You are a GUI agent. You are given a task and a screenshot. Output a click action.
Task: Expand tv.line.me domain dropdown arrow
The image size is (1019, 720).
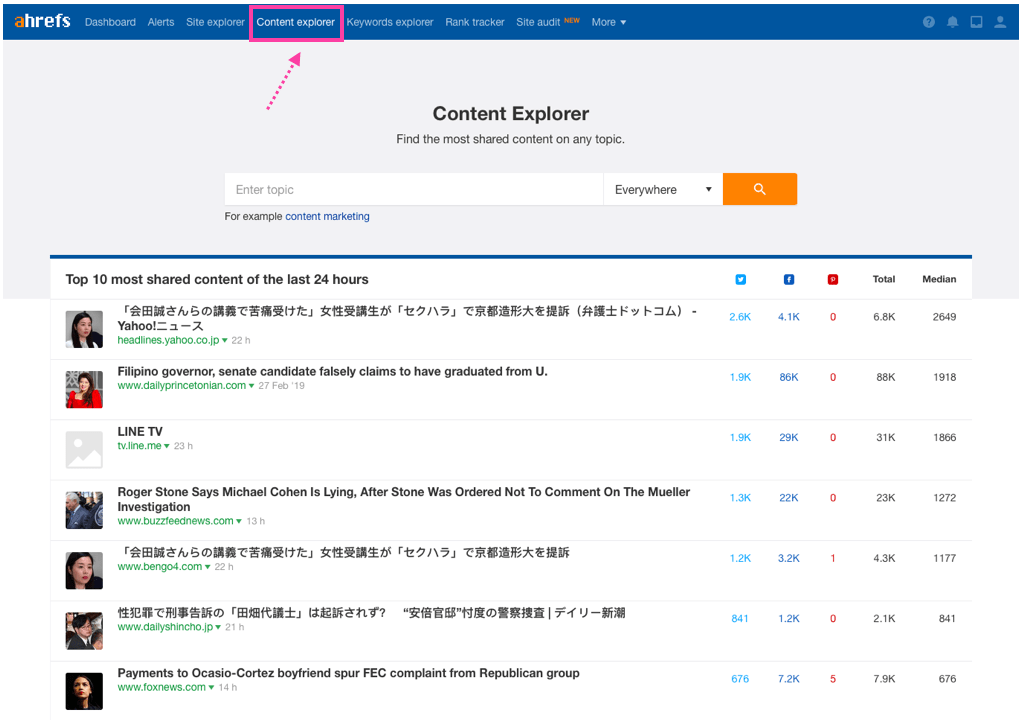click(167, 446)
